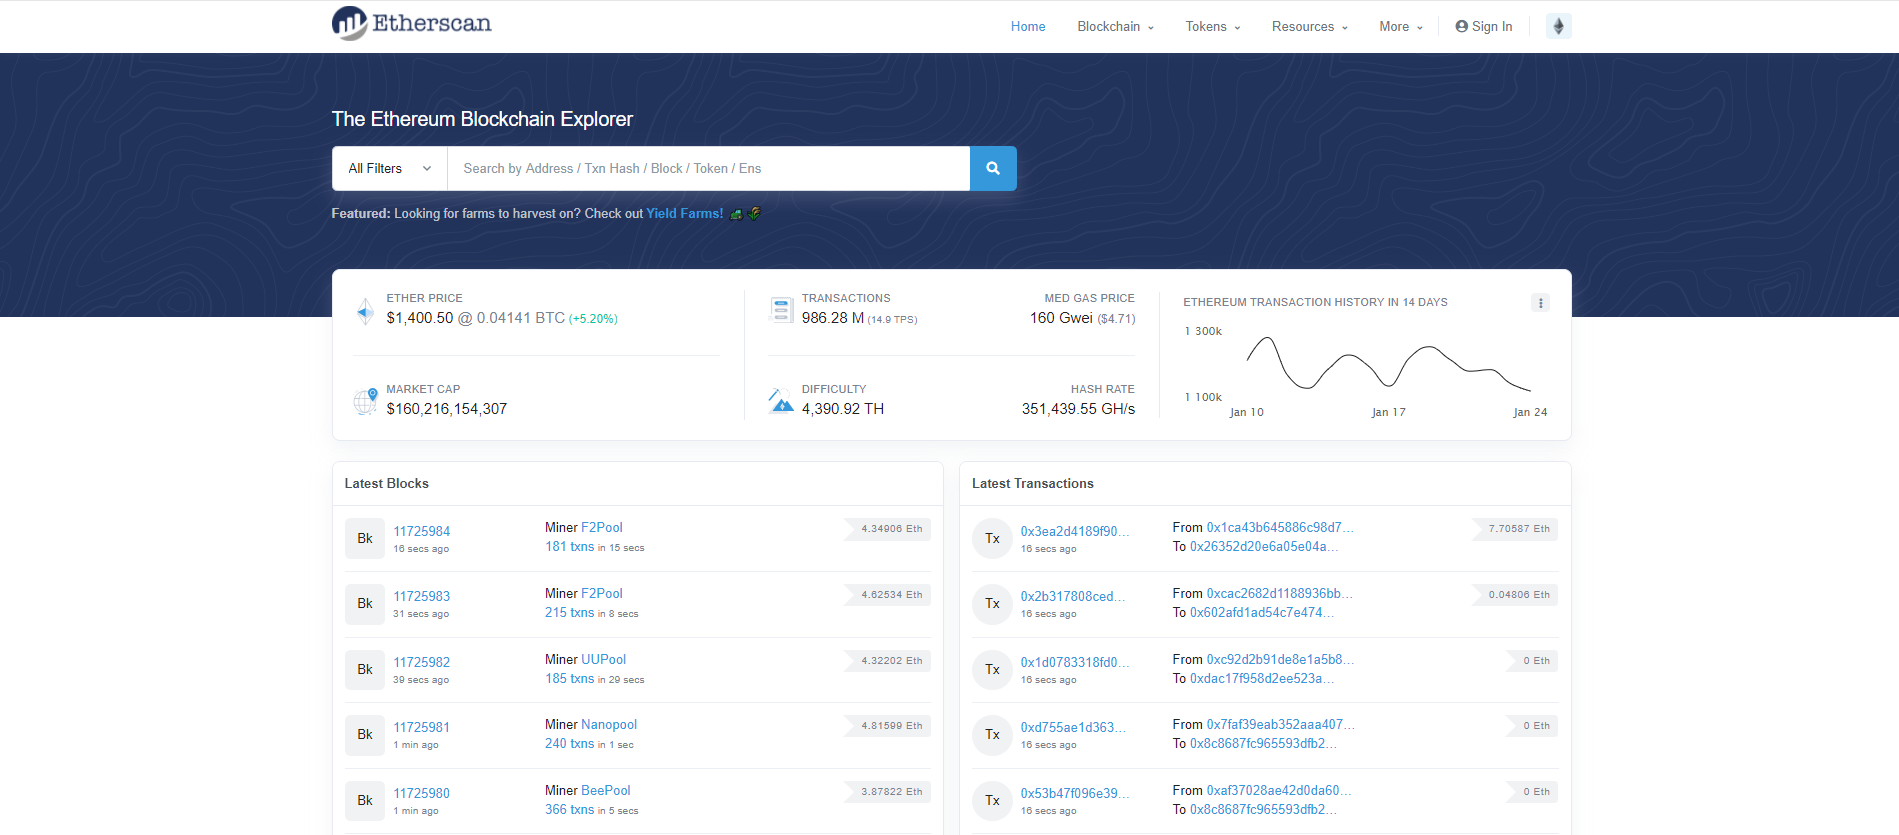
Task: Open sender address 0xc92d2b91de8e1a5b8
Action: pos(1280,659)
